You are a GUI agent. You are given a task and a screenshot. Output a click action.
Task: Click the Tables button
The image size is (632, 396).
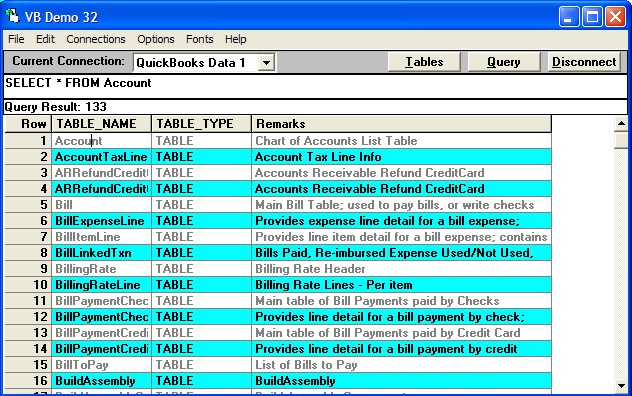click(424, 62)
